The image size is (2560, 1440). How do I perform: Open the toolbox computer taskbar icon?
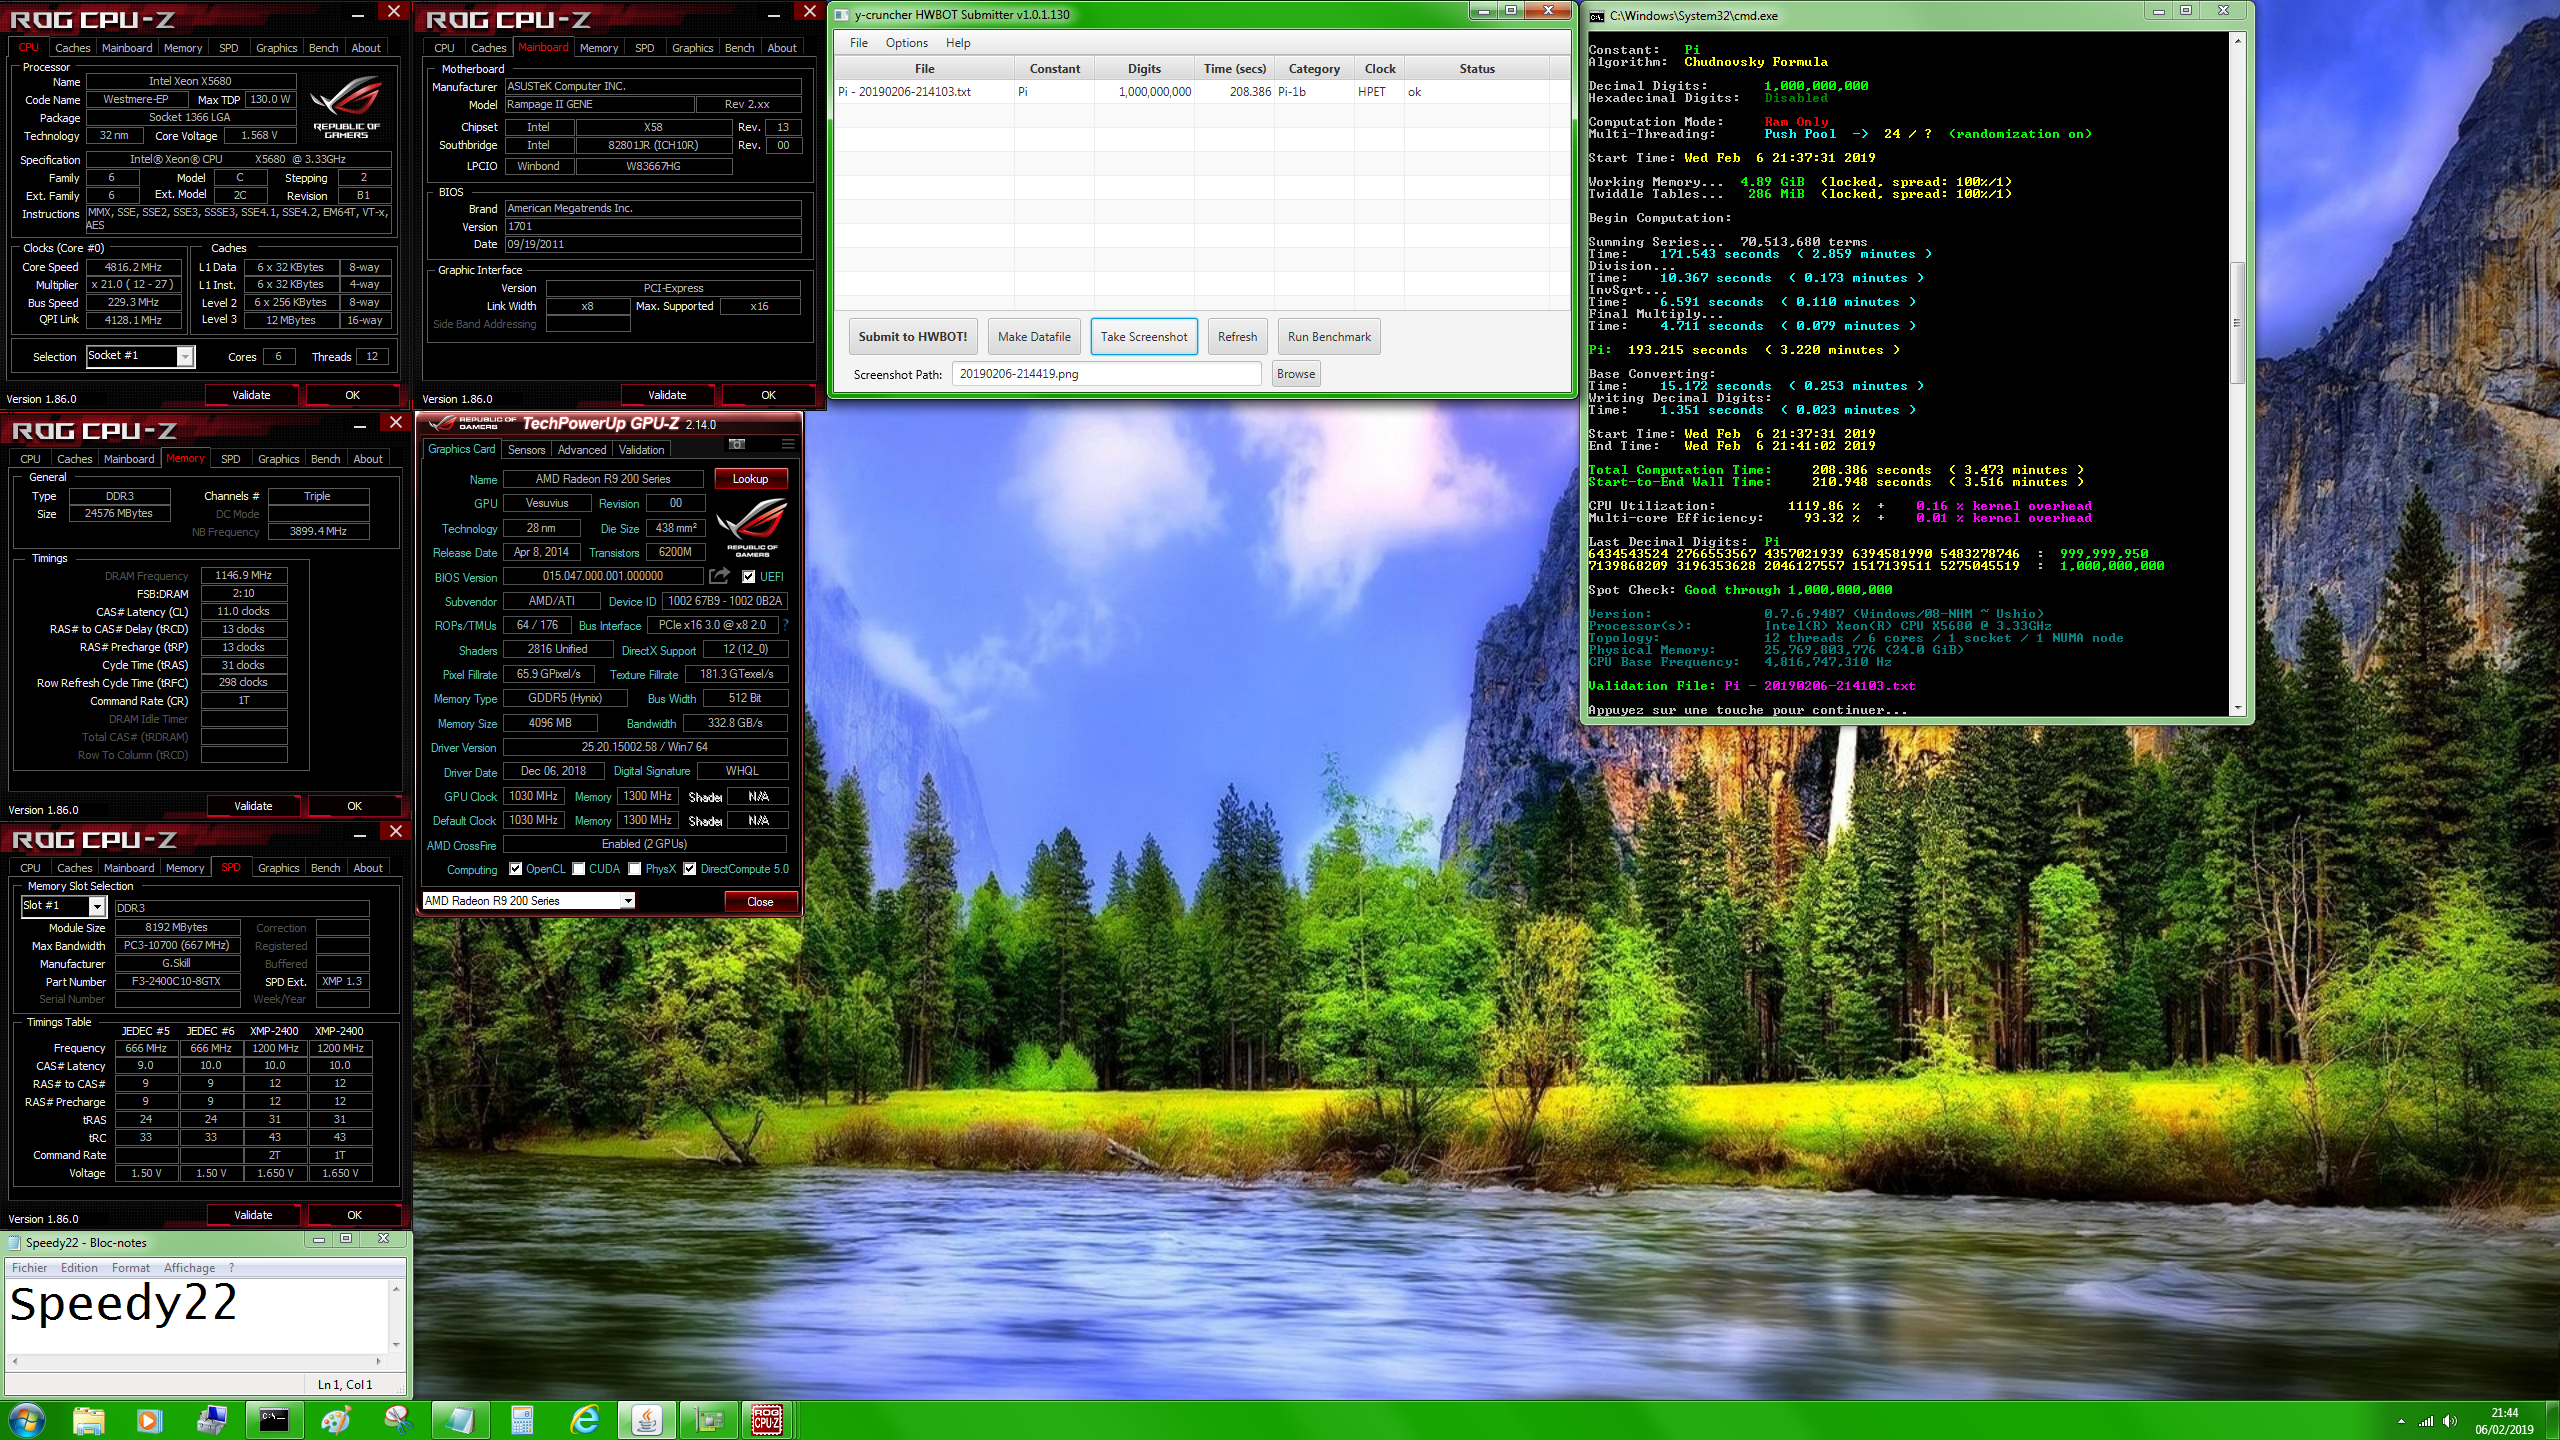[x=211, y=1420]
